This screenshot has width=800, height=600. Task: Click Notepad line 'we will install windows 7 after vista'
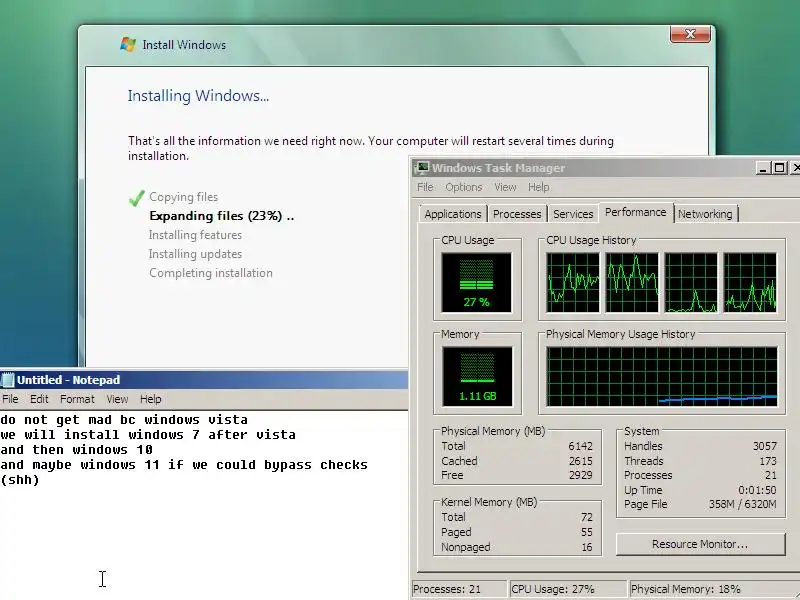click(x=148, y=435)
